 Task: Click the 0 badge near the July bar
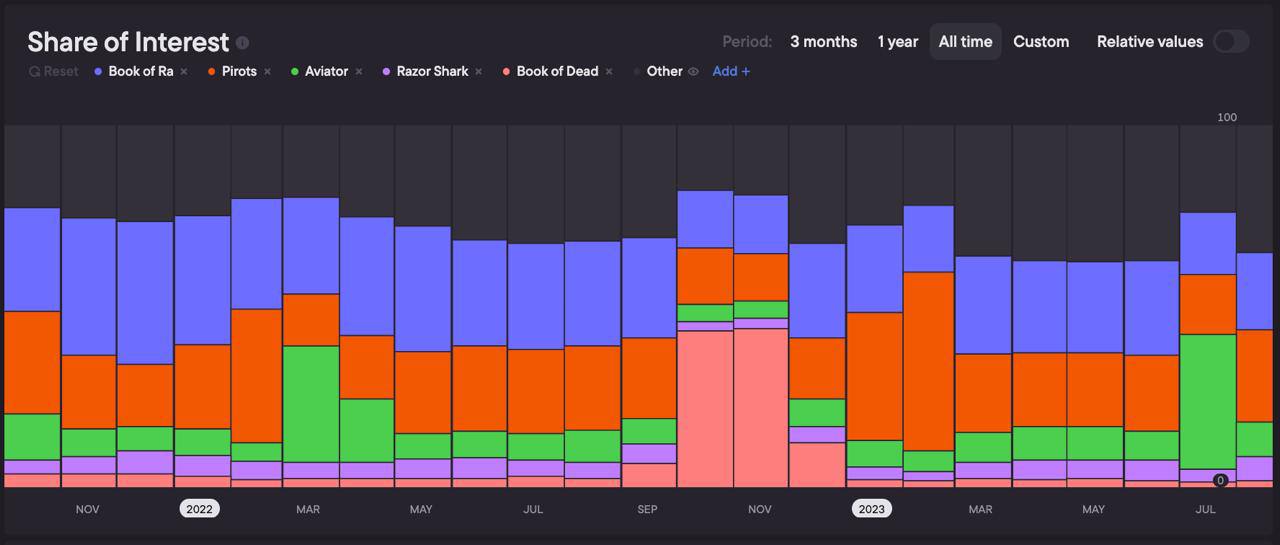click(1220, 481)
